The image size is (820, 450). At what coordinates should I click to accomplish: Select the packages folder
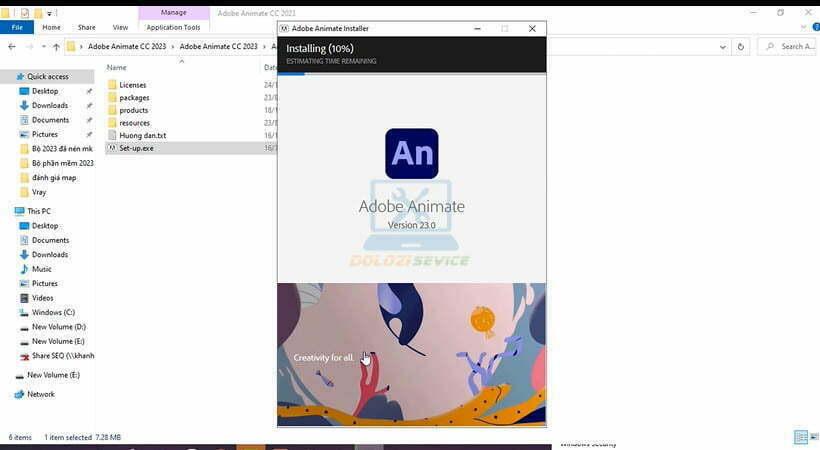click(x=134, y=97)
